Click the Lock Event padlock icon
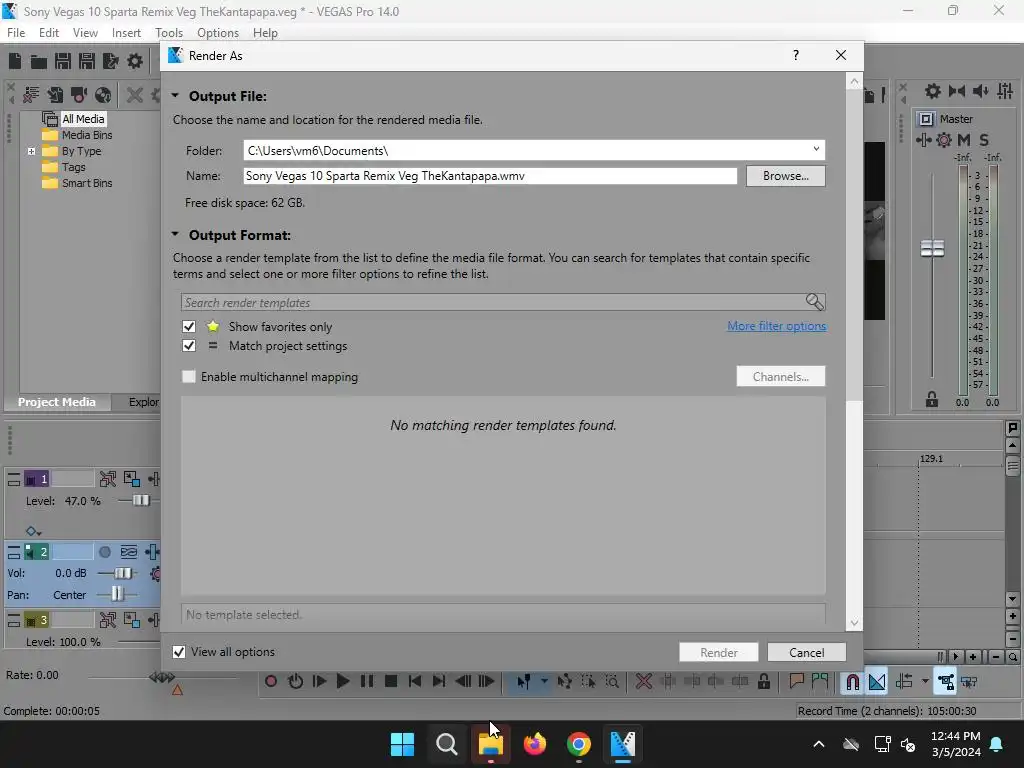This screenshot has width=1024, height=768. [763, 681]
